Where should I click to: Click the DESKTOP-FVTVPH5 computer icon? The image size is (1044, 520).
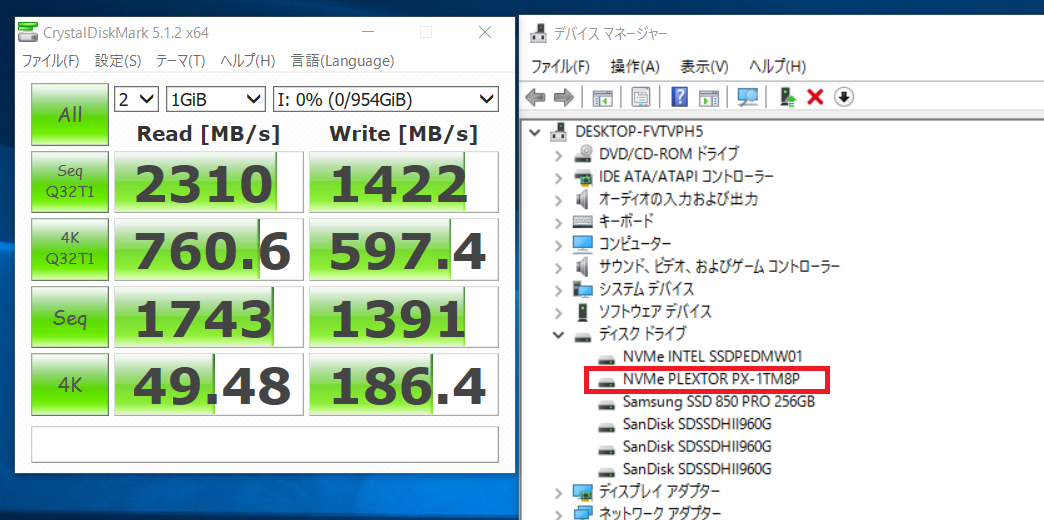[x=559, y=132]
